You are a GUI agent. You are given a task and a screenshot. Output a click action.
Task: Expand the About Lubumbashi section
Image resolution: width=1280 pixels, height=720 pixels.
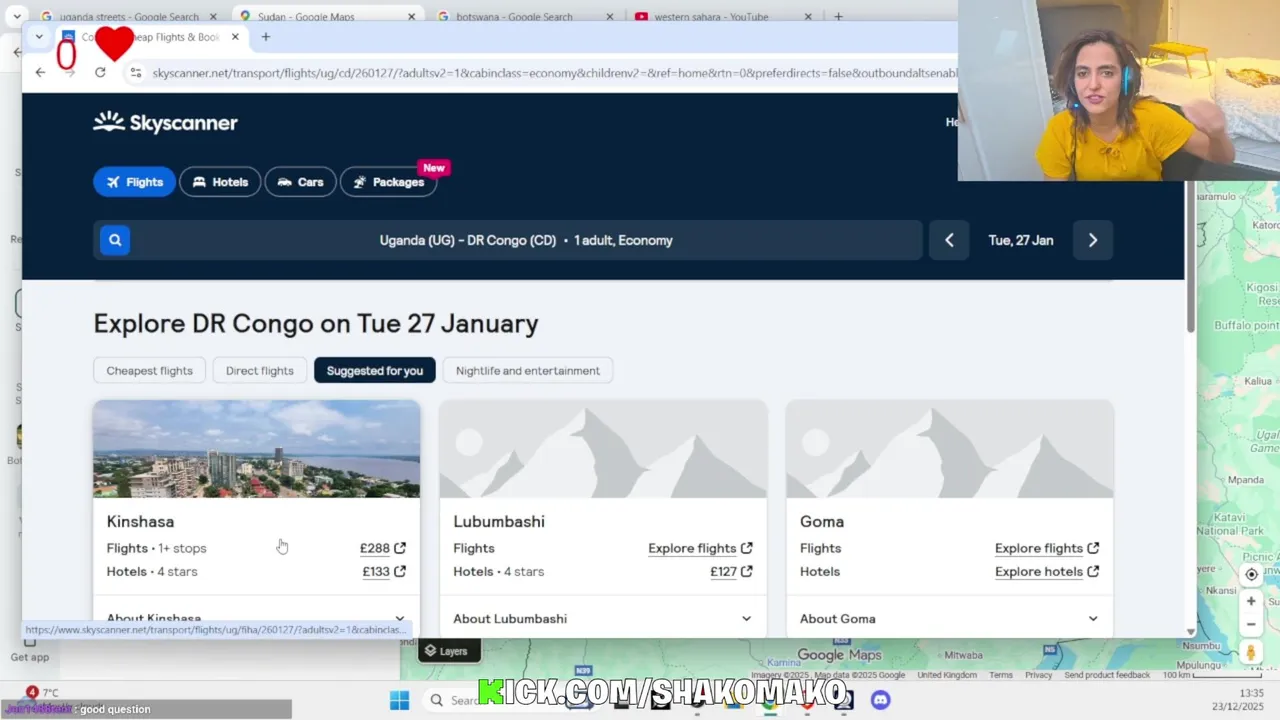click(x=603, y=618)
